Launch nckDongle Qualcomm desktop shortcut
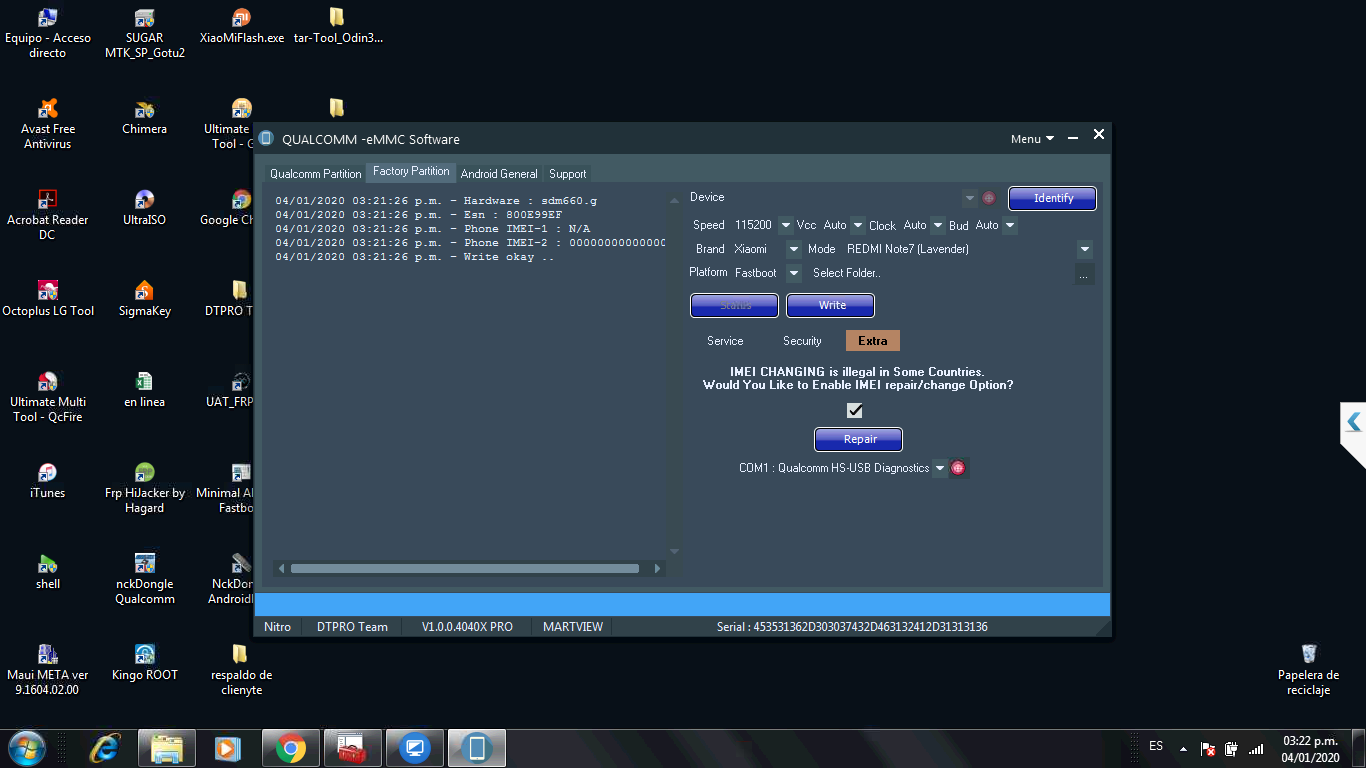Image resolution: width=1366 pixels, height=768 pixels. tap(145, 579)
